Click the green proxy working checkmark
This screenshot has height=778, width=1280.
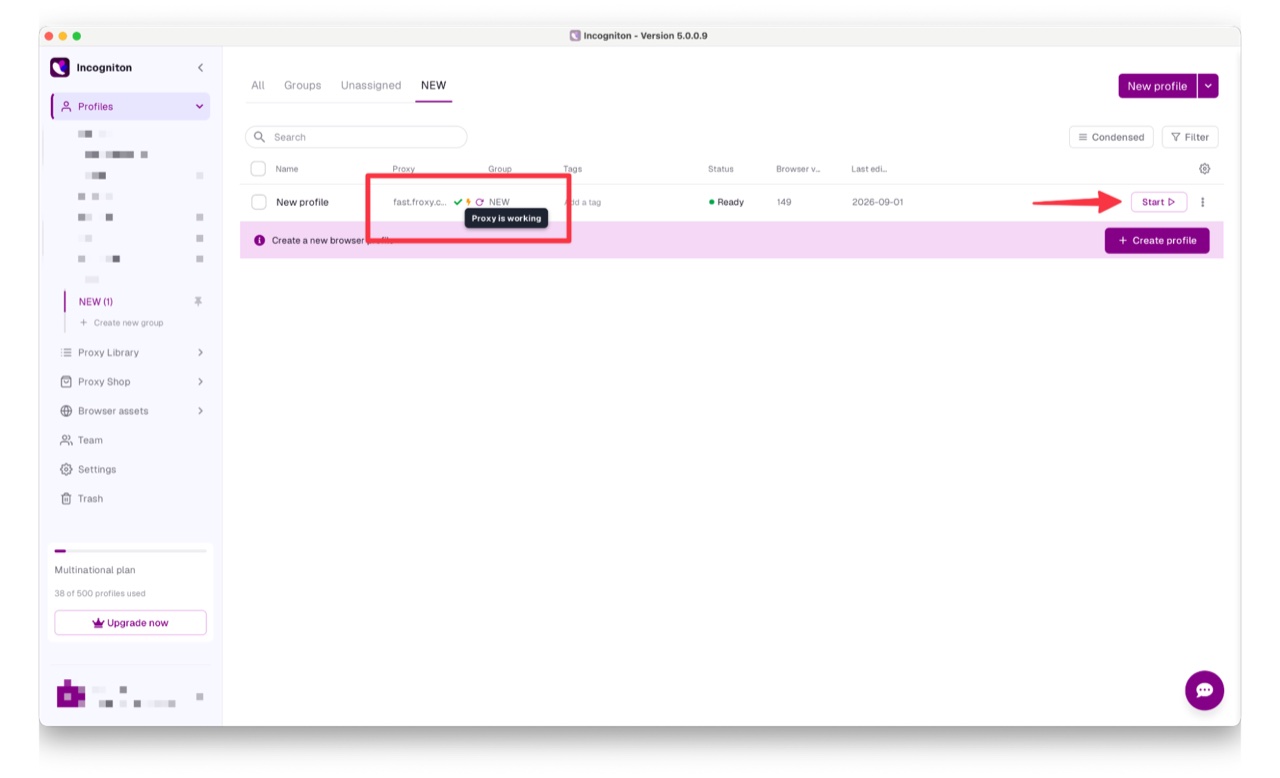pos(458,202)
